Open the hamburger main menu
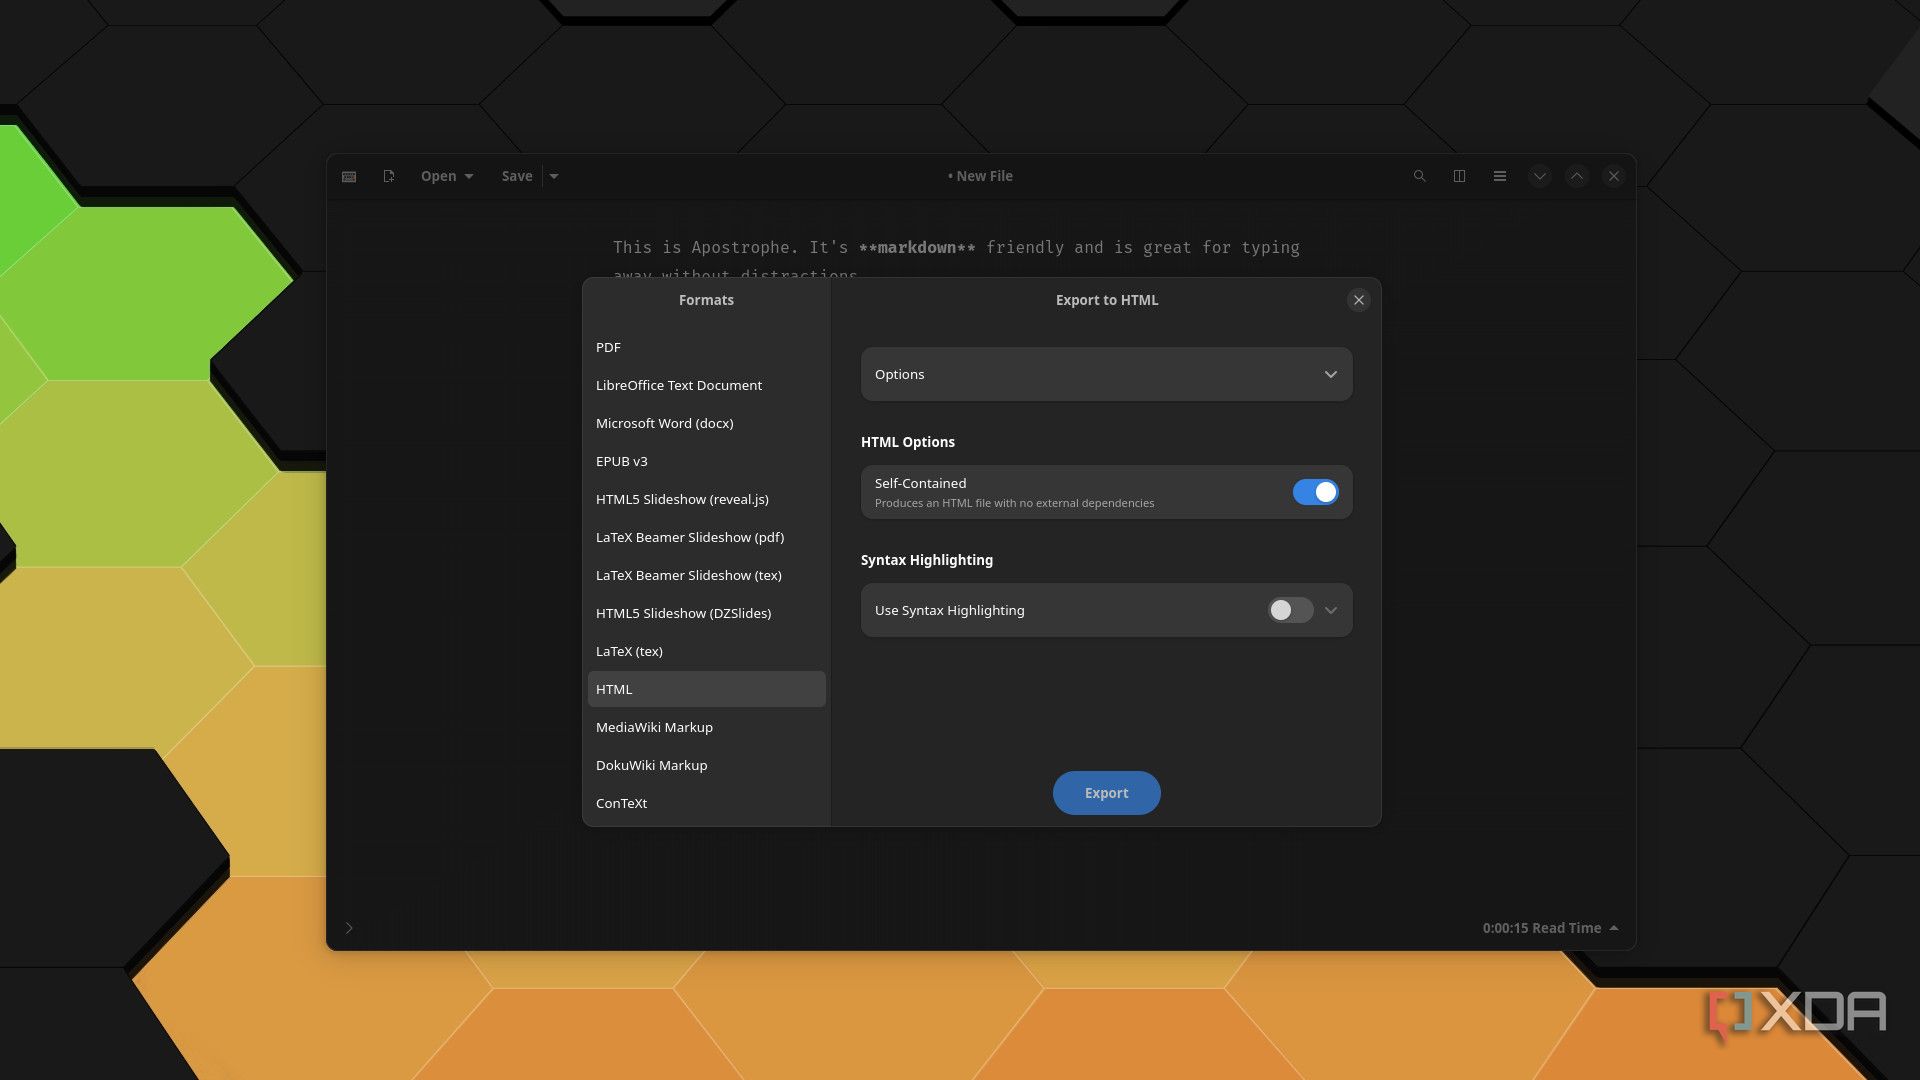Viewport: 1920px width, 1080px height. (1499, 176)
